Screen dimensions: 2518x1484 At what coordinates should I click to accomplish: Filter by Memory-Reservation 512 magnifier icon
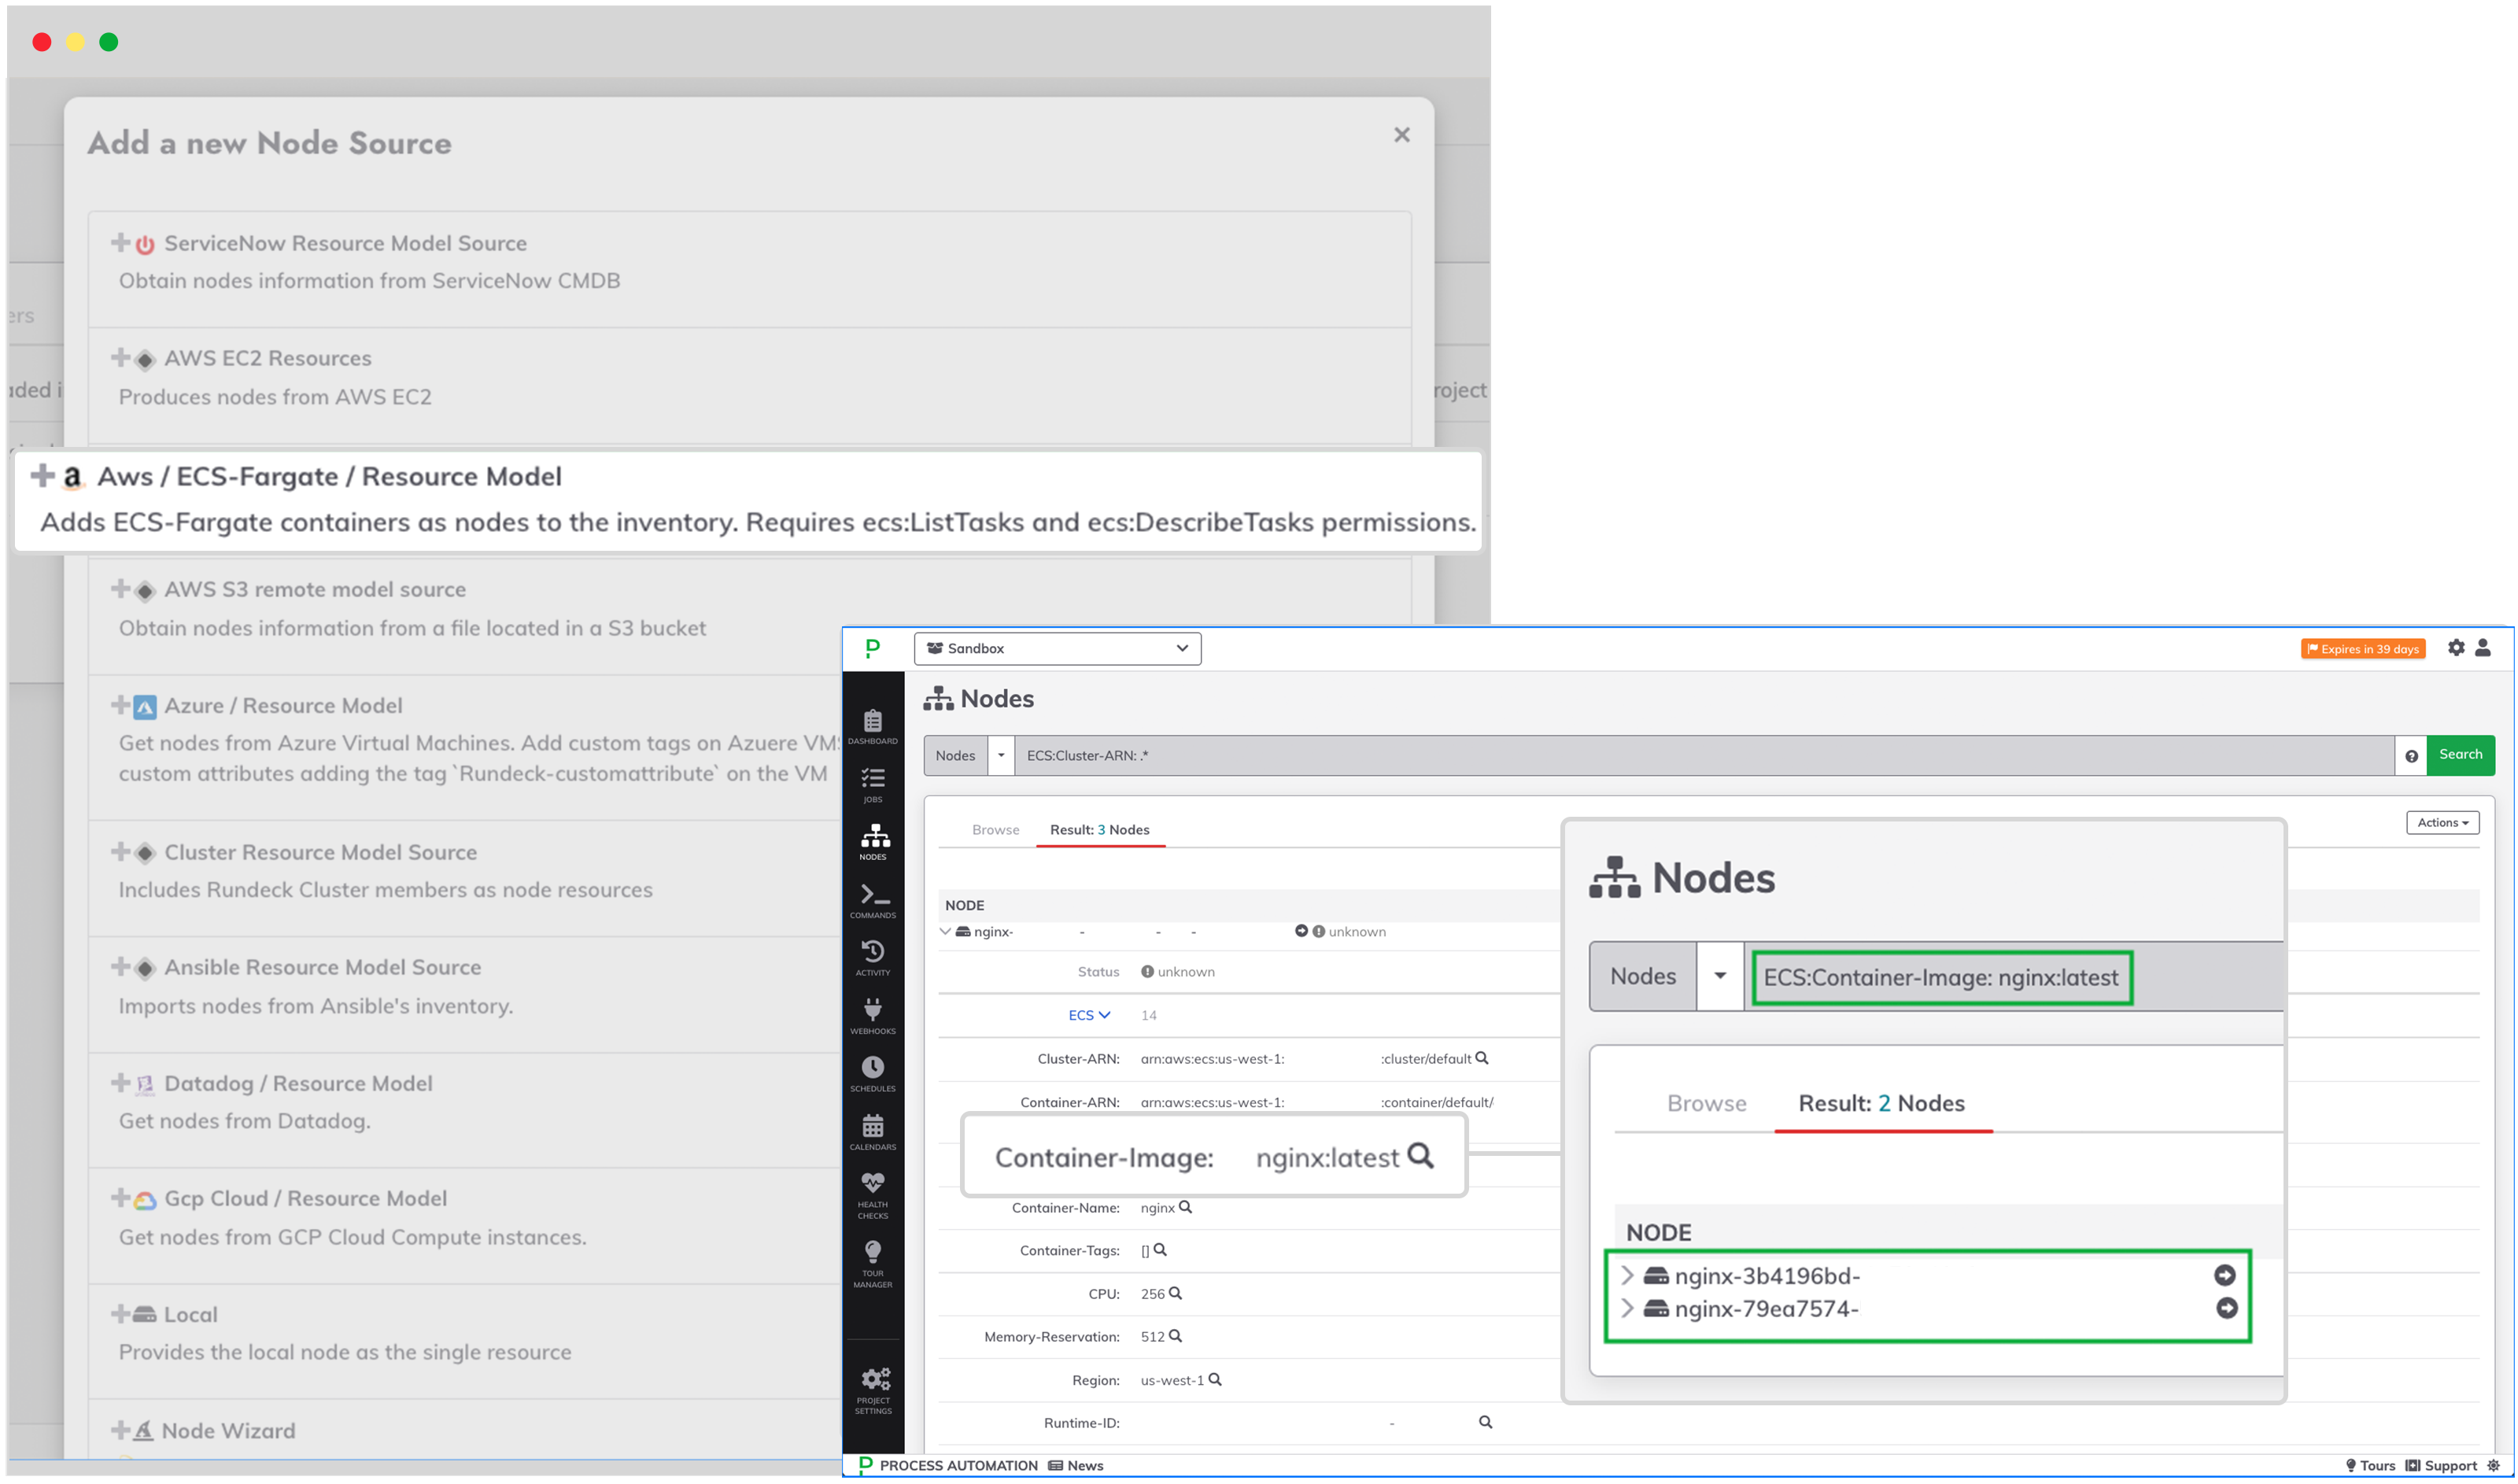point(1175,1336)
